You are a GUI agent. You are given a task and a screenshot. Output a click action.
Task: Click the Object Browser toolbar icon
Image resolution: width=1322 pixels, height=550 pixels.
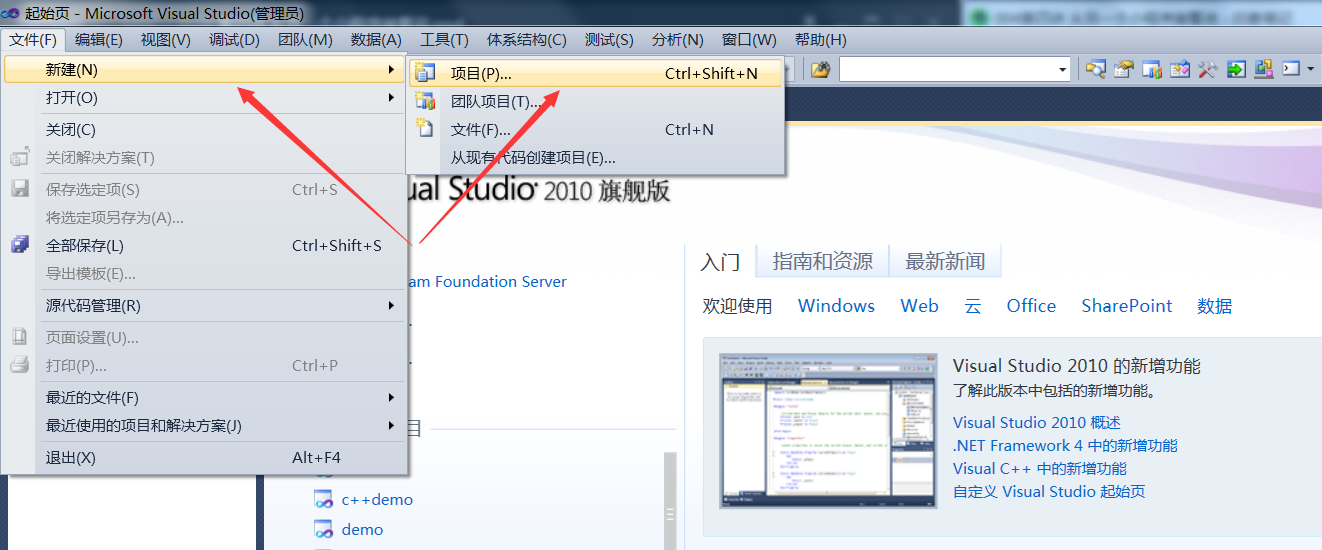(1180, 69)
